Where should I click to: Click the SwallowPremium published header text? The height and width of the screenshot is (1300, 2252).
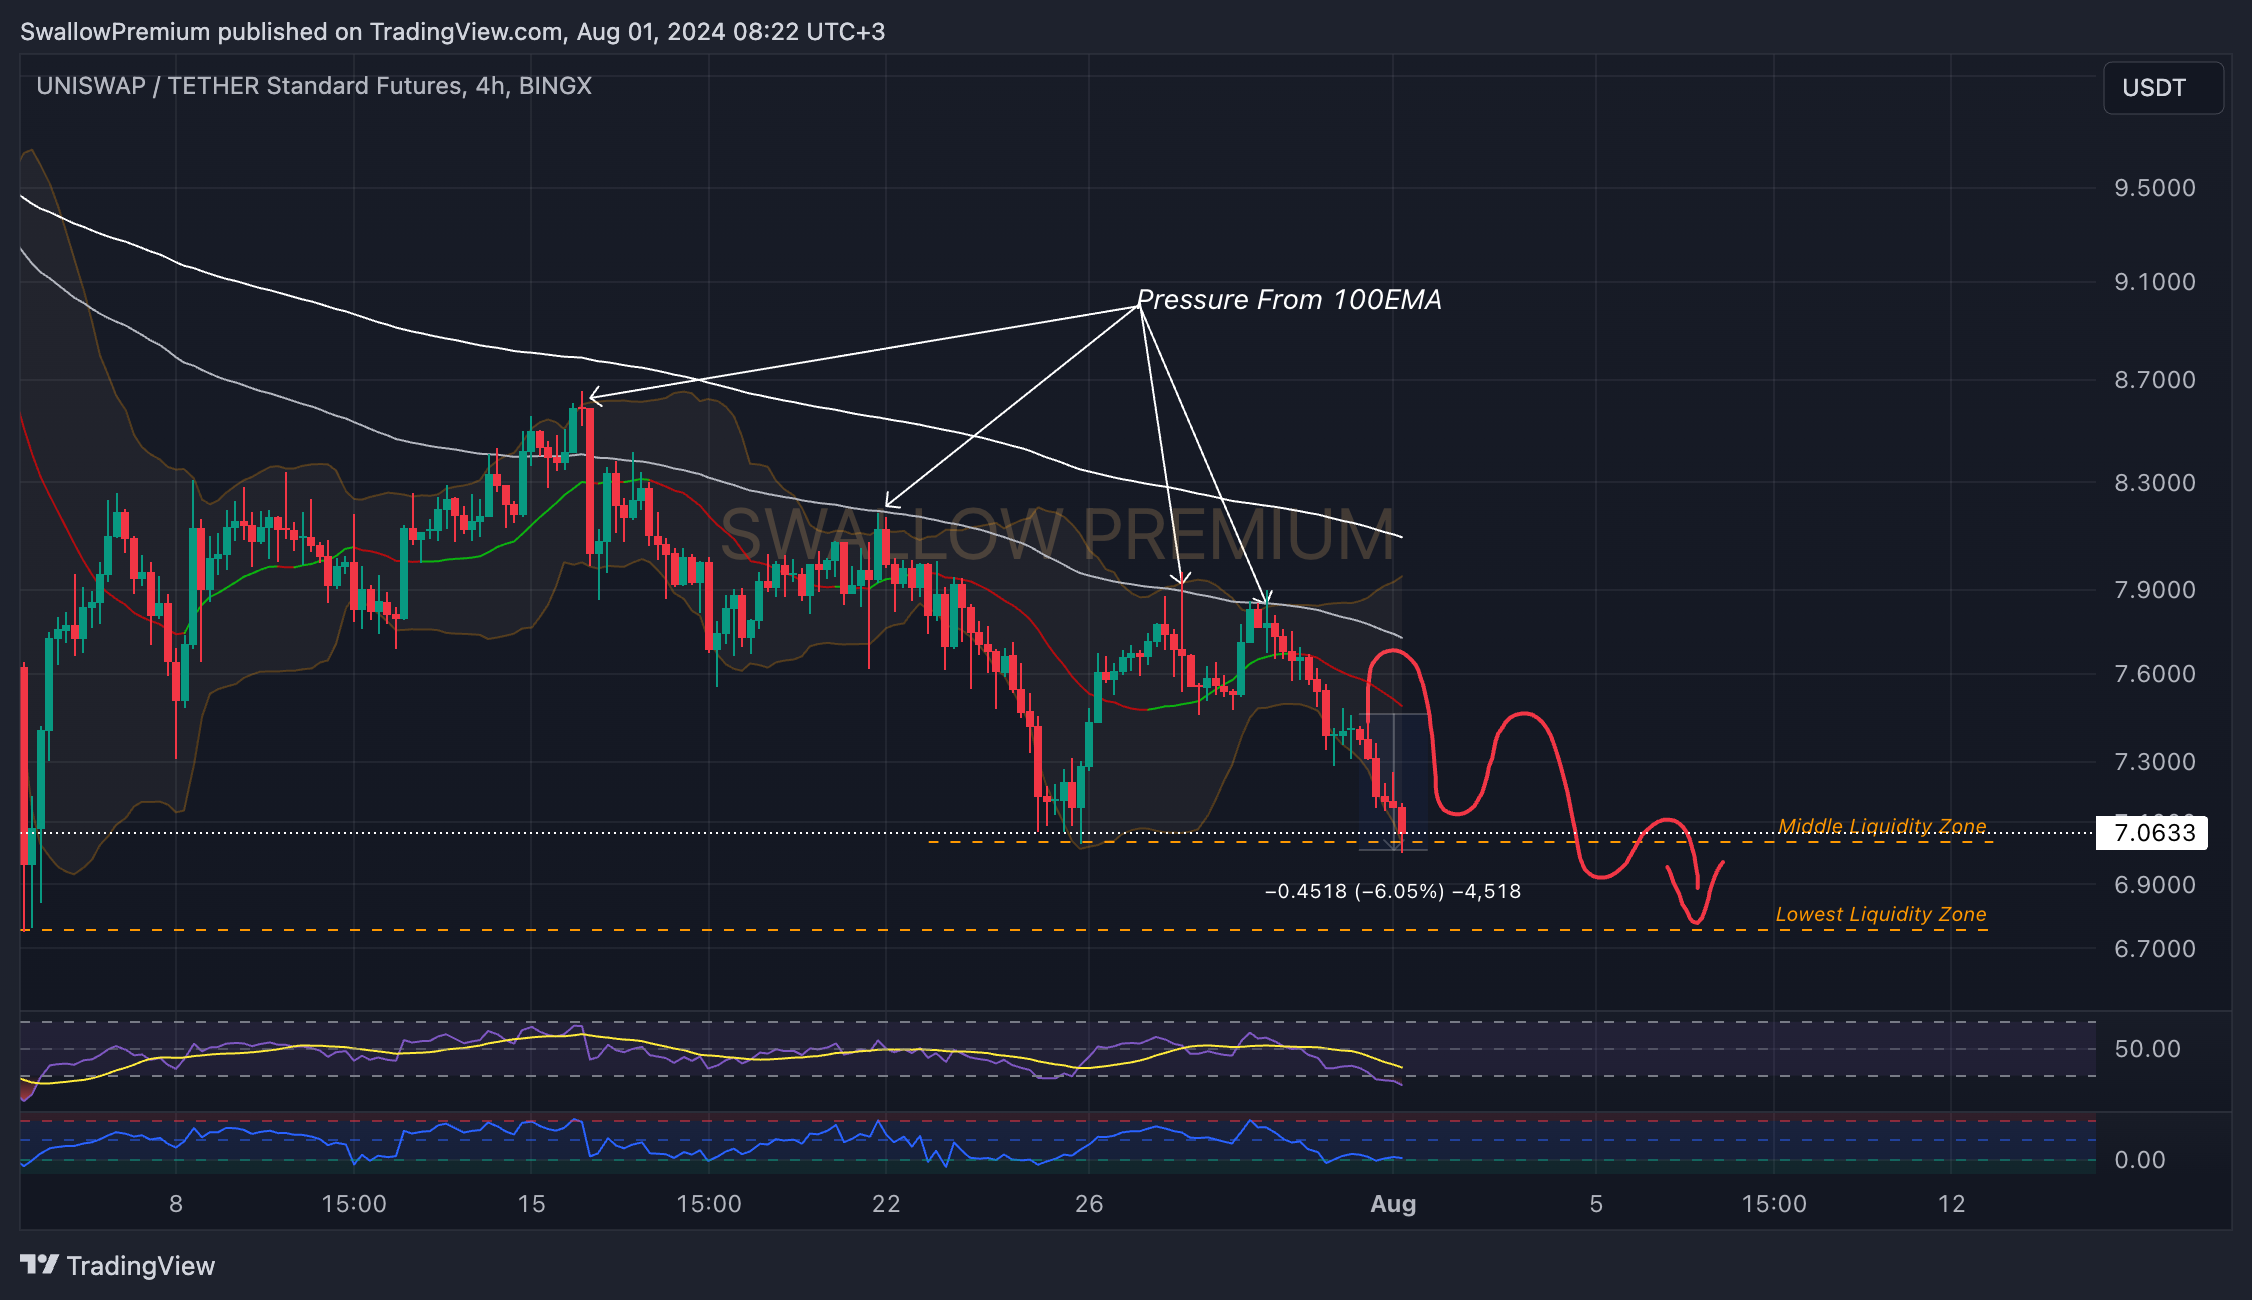(x=452, y=32)
